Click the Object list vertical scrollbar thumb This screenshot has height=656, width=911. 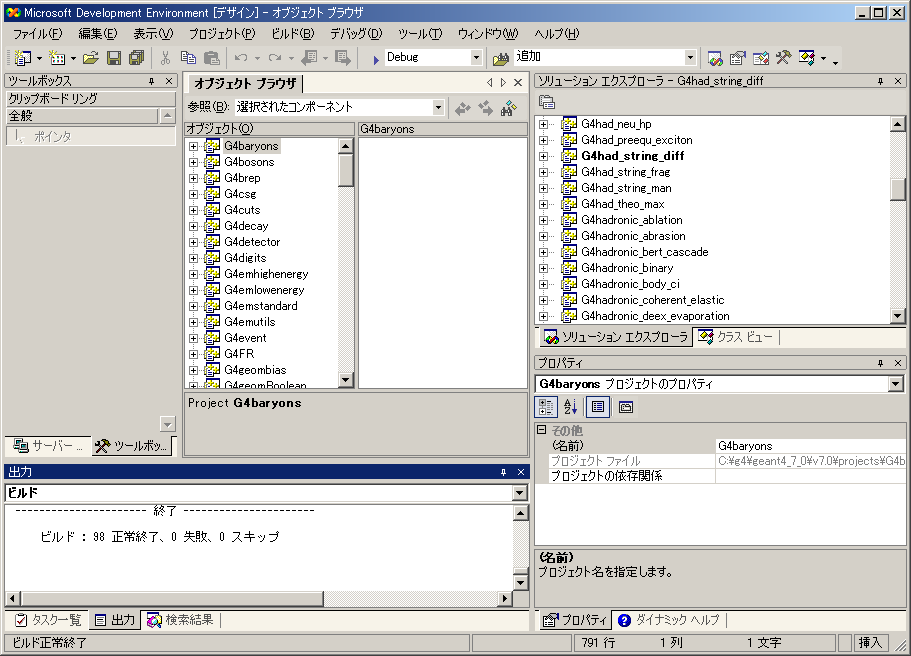[346, 170]
